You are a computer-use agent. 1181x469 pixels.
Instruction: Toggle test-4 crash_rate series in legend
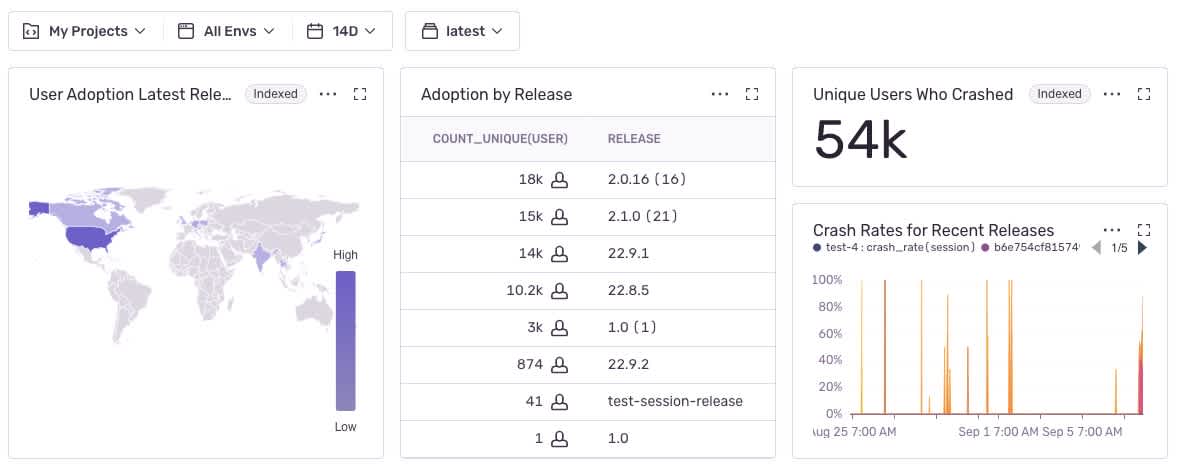point(893,247)
